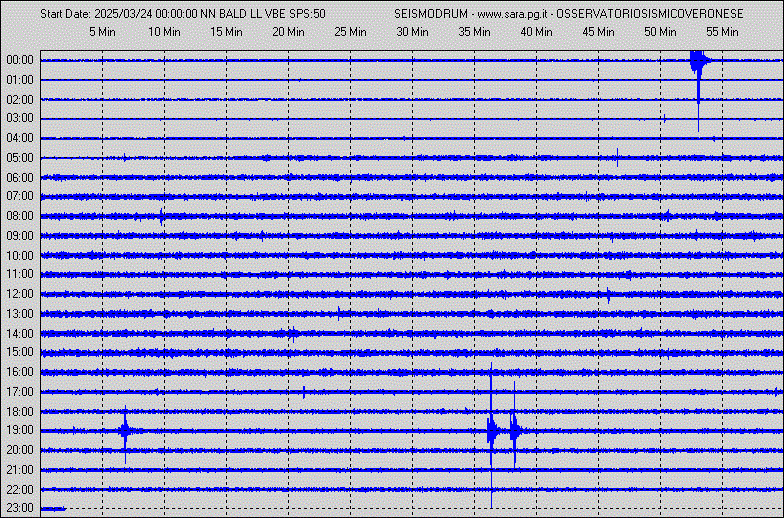Click the 11:00 hour row label
Screen dimensions: 784x518
(20, 274)
